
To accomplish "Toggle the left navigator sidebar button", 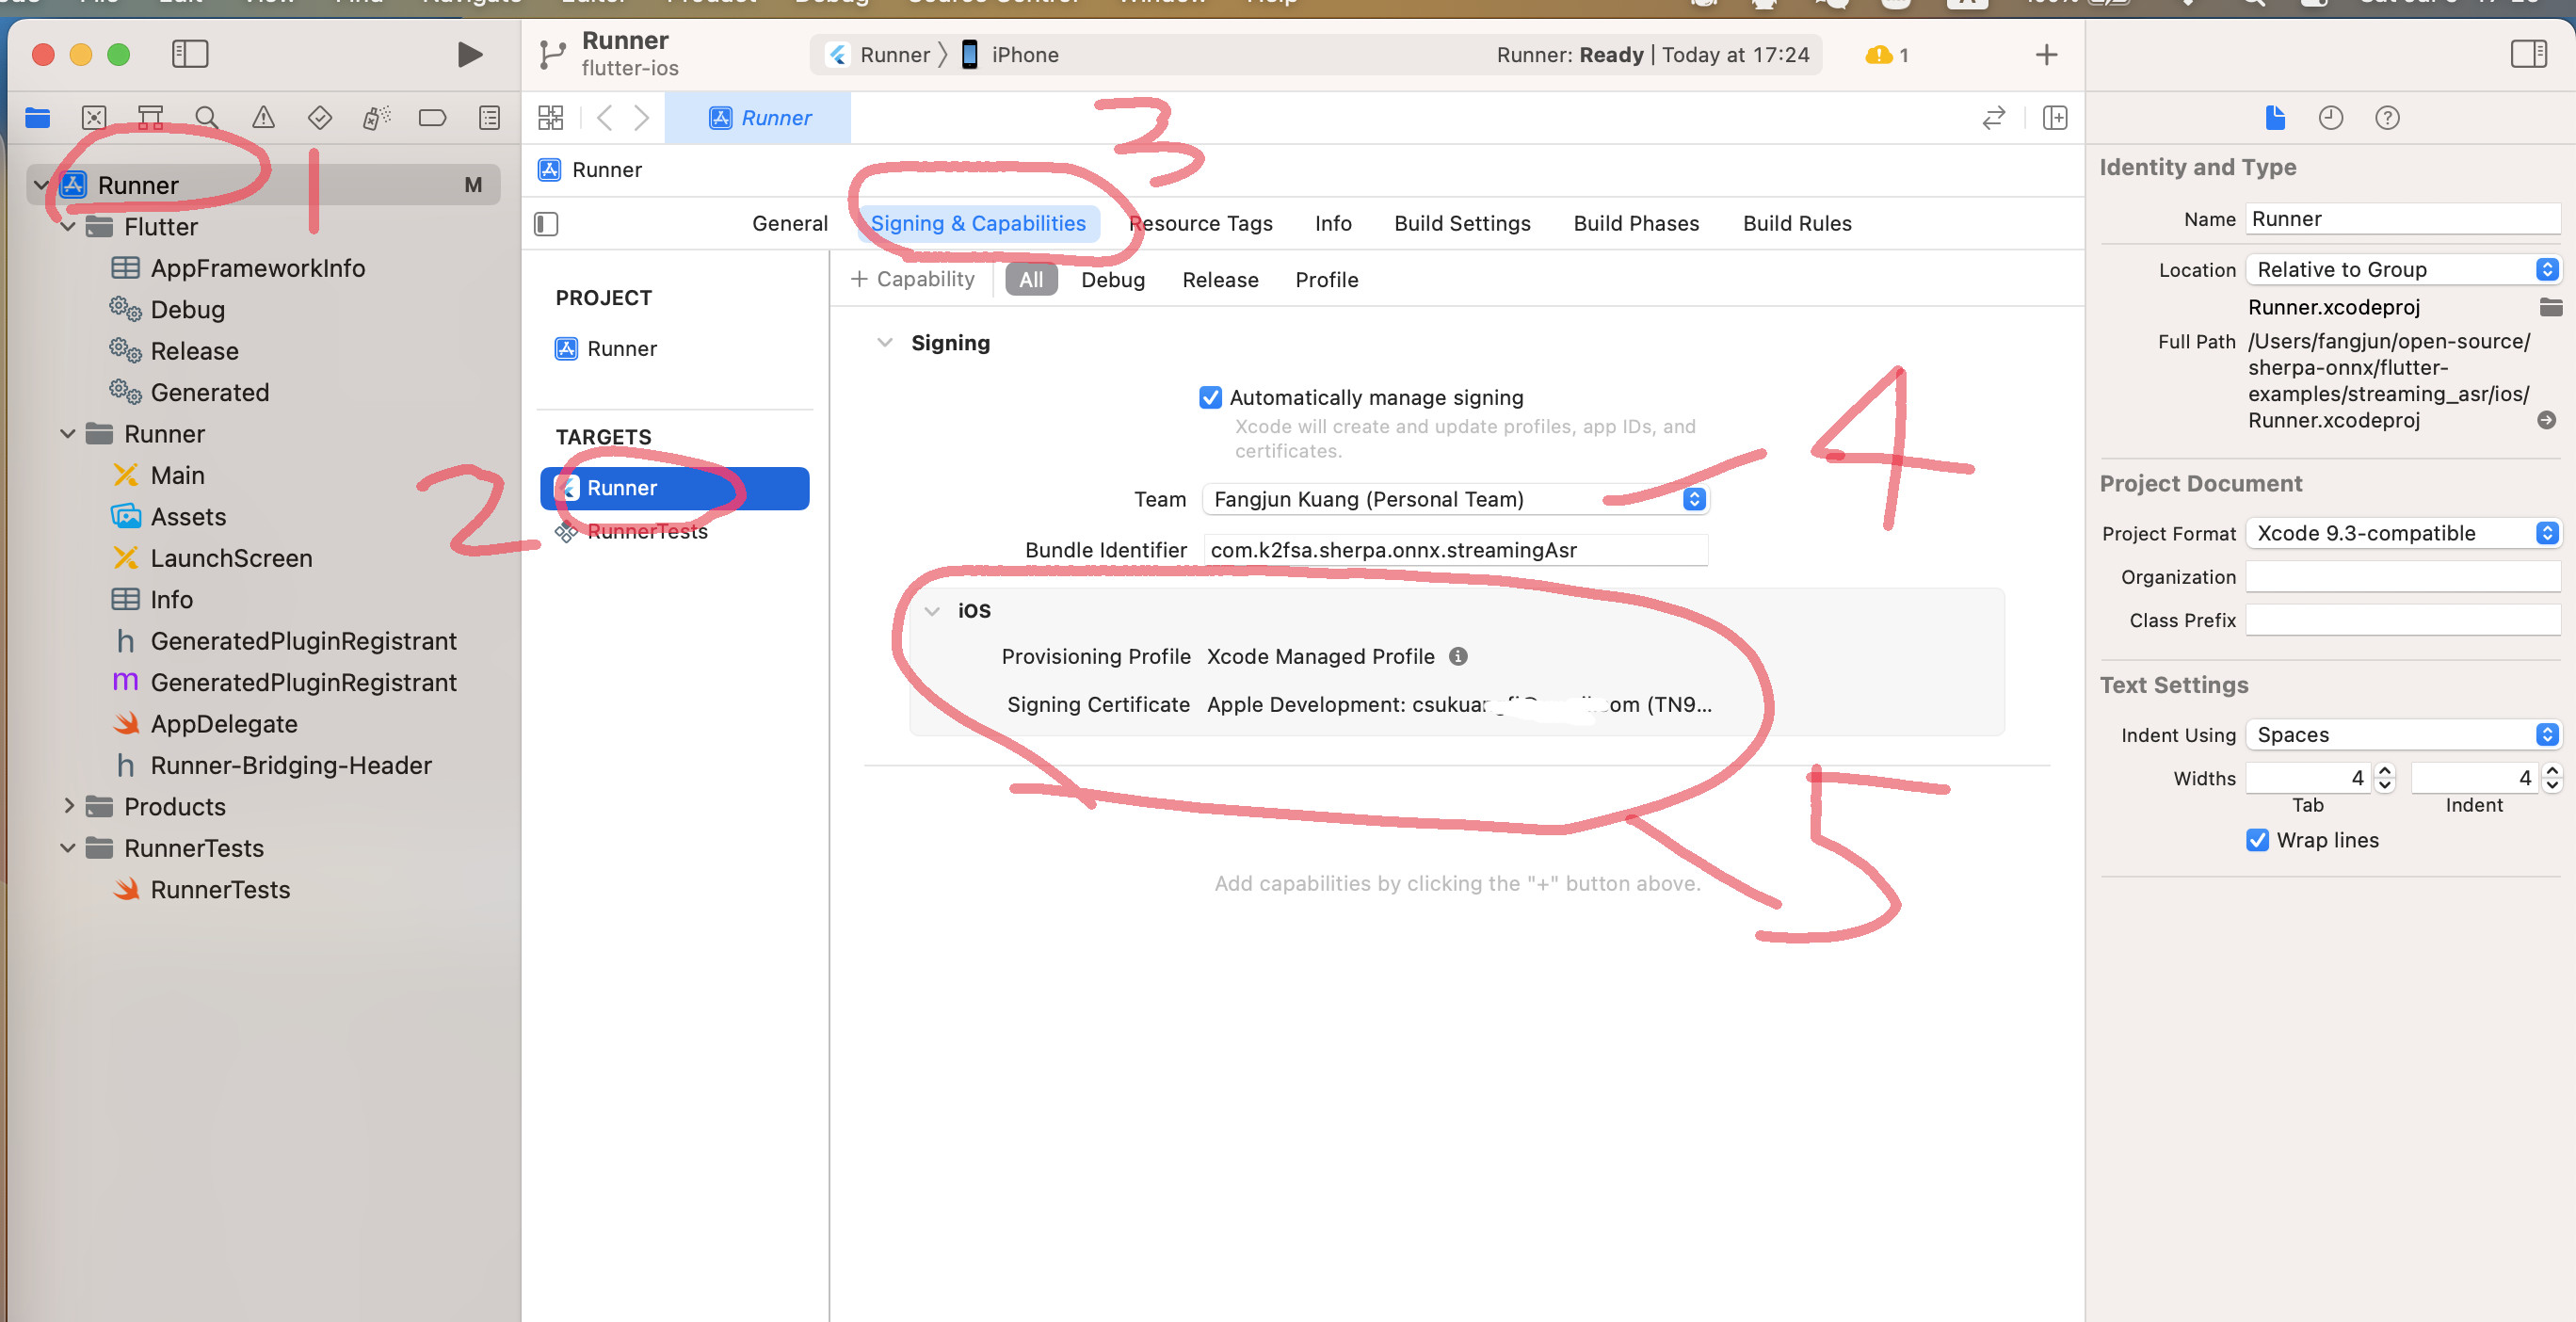I will (x=189, y=54).
